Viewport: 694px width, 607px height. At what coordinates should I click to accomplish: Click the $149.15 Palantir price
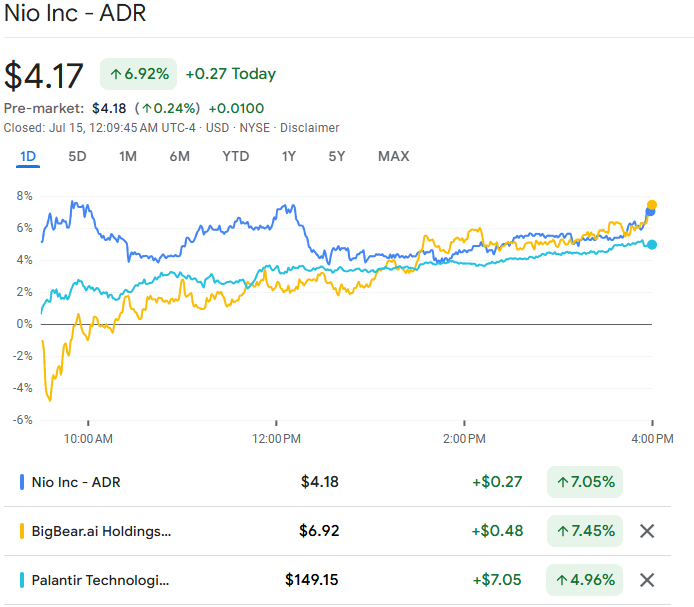(x=312, y=580)
